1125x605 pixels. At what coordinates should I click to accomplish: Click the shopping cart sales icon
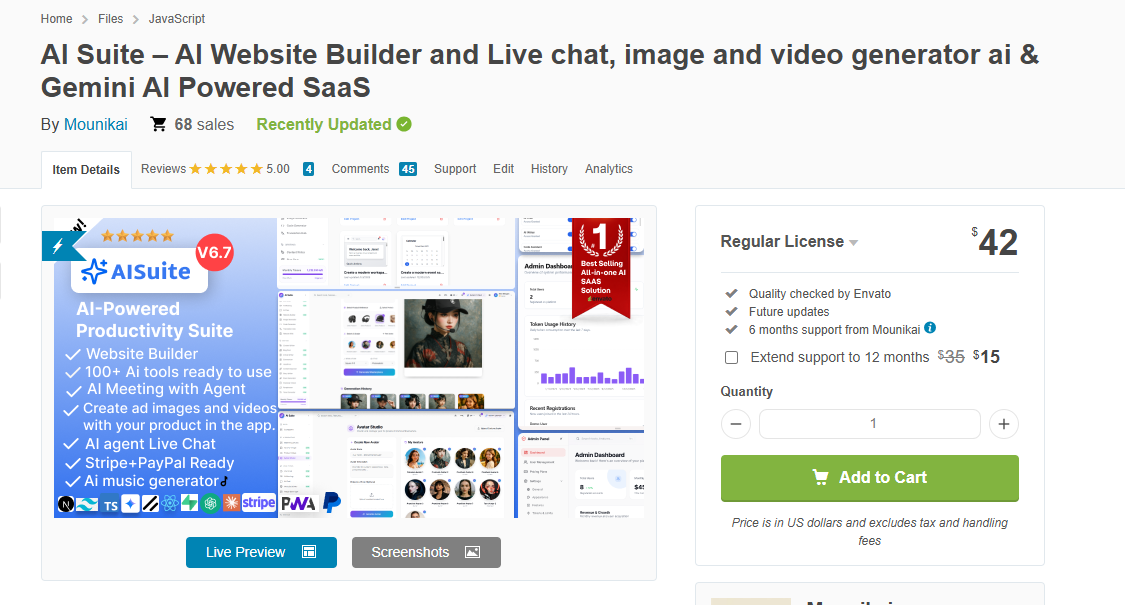pyautogui.click(x=158, y=124)
